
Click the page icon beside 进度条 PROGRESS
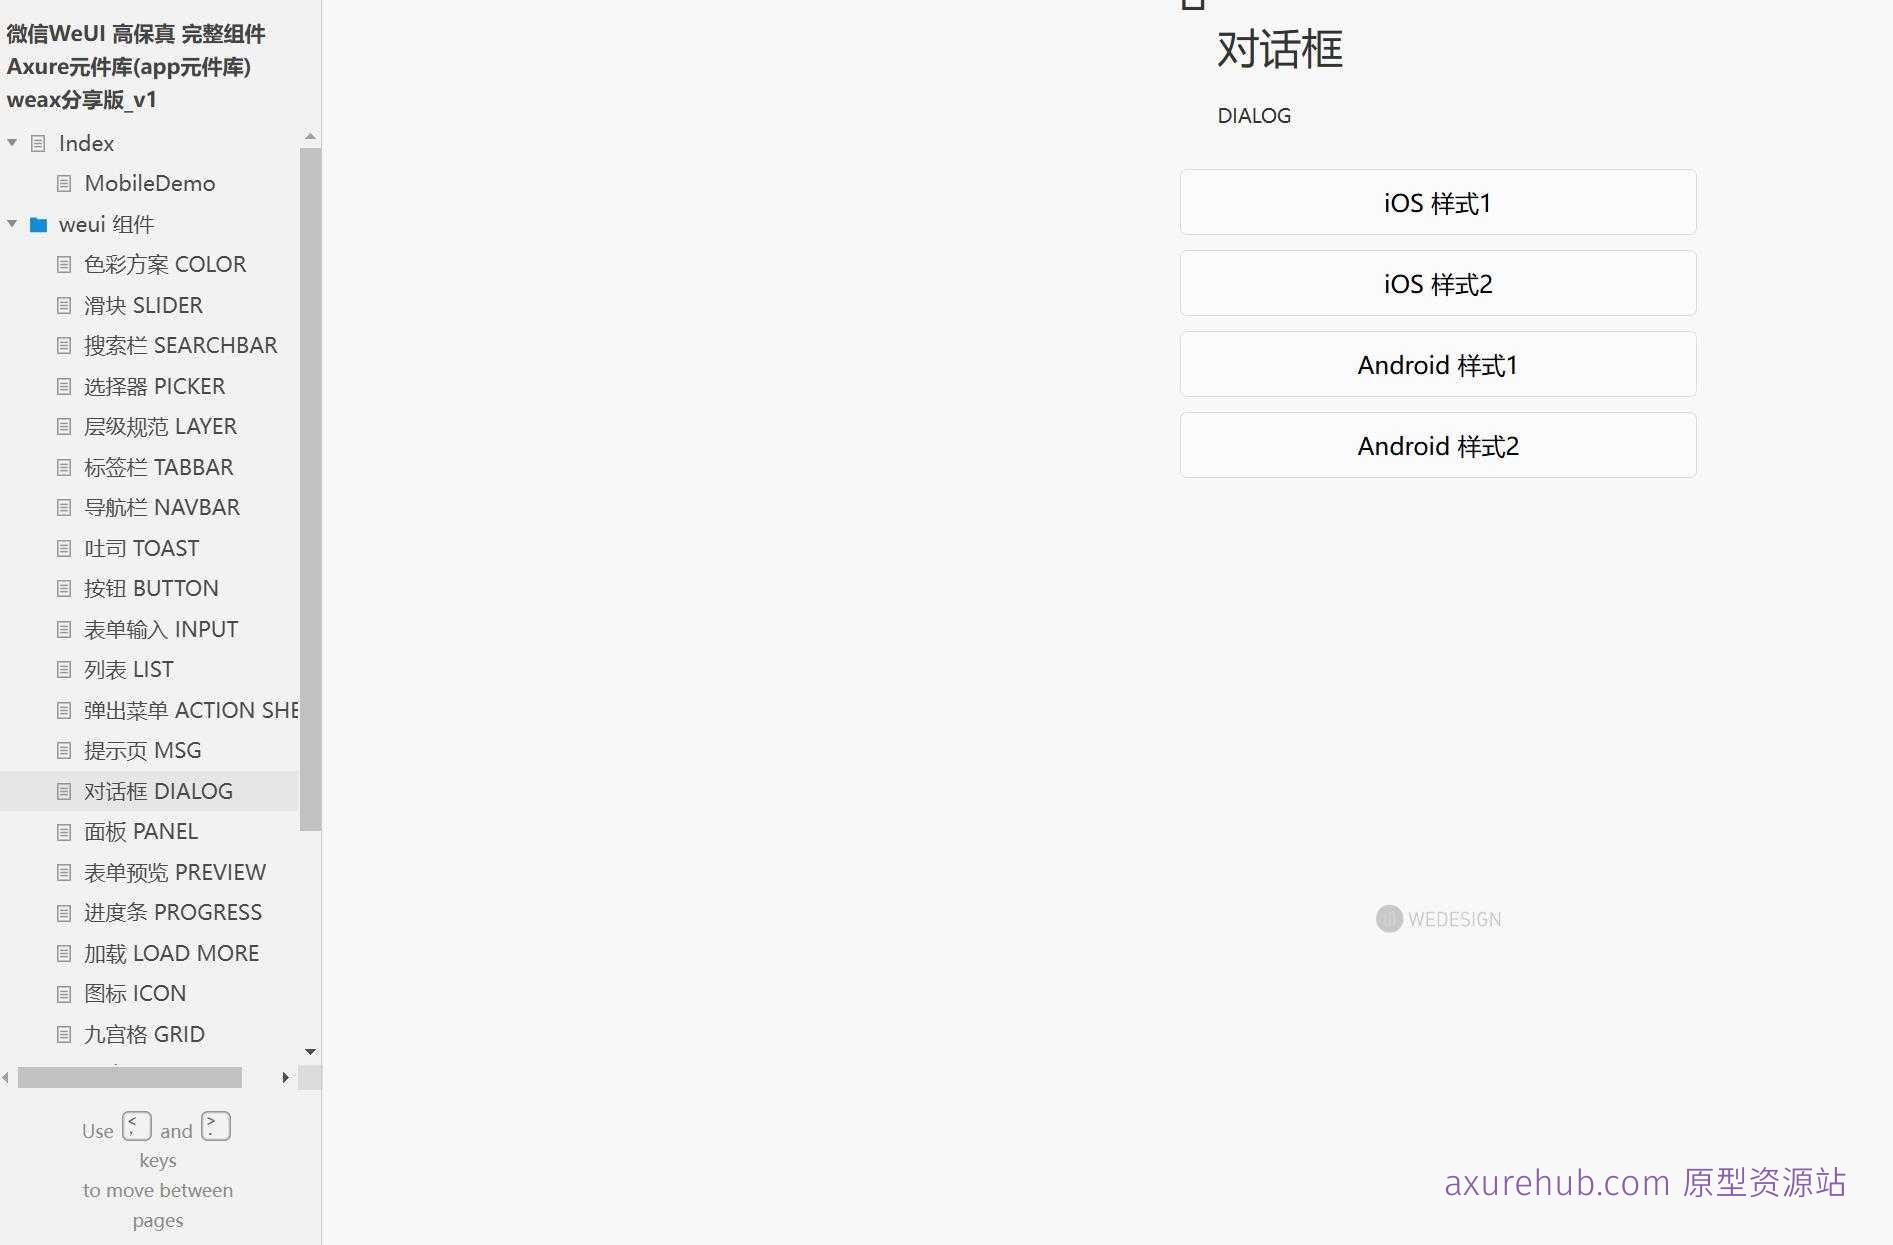(64, 912)
